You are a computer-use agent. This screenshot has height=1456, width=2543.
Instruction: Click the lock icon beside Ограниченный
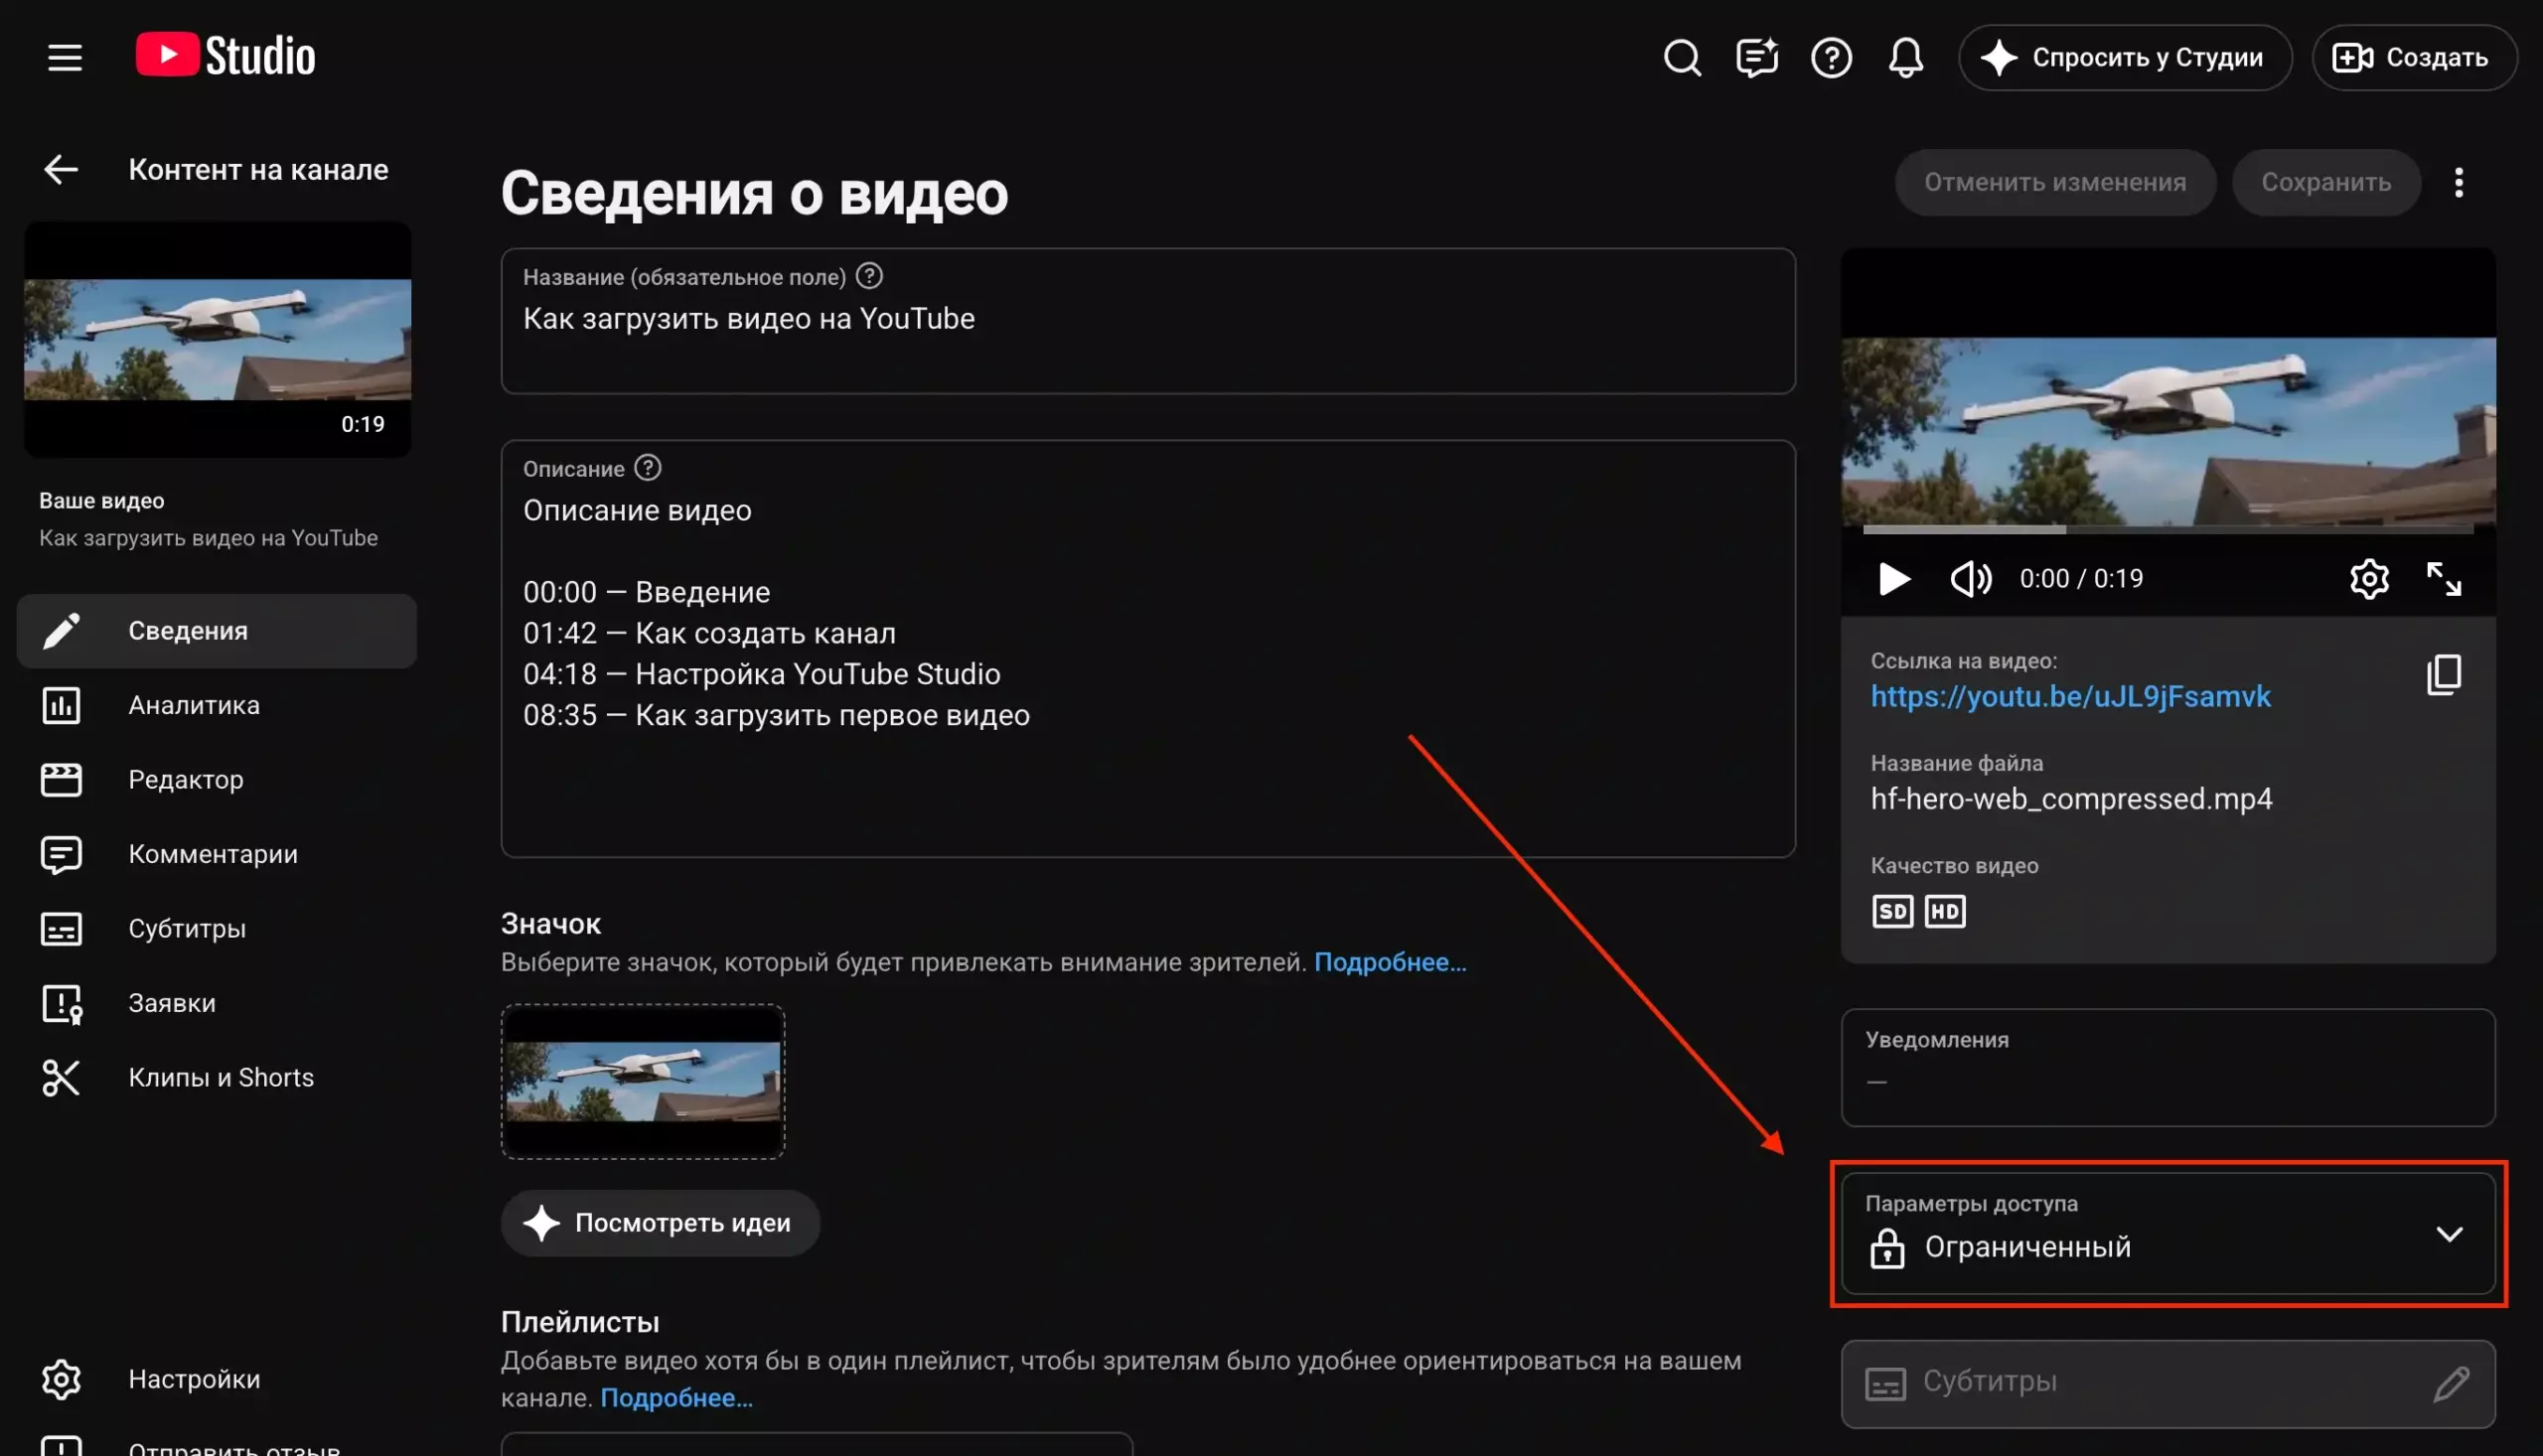pos(1887,1249)
